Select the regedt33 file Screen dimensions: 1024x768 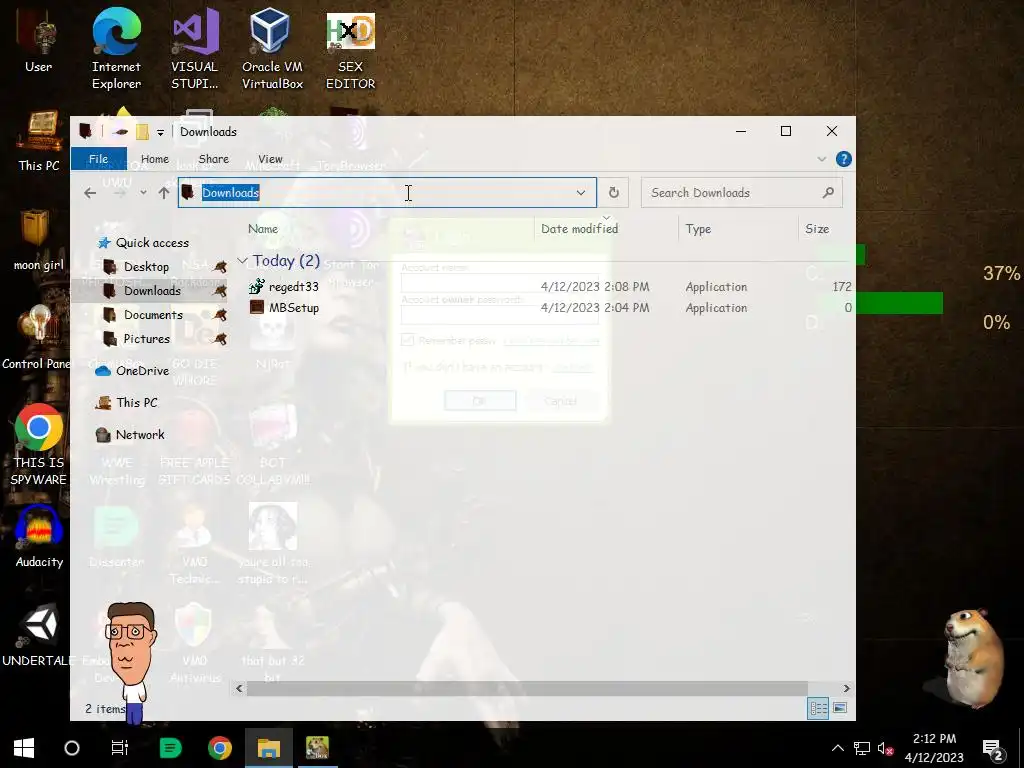293,287
